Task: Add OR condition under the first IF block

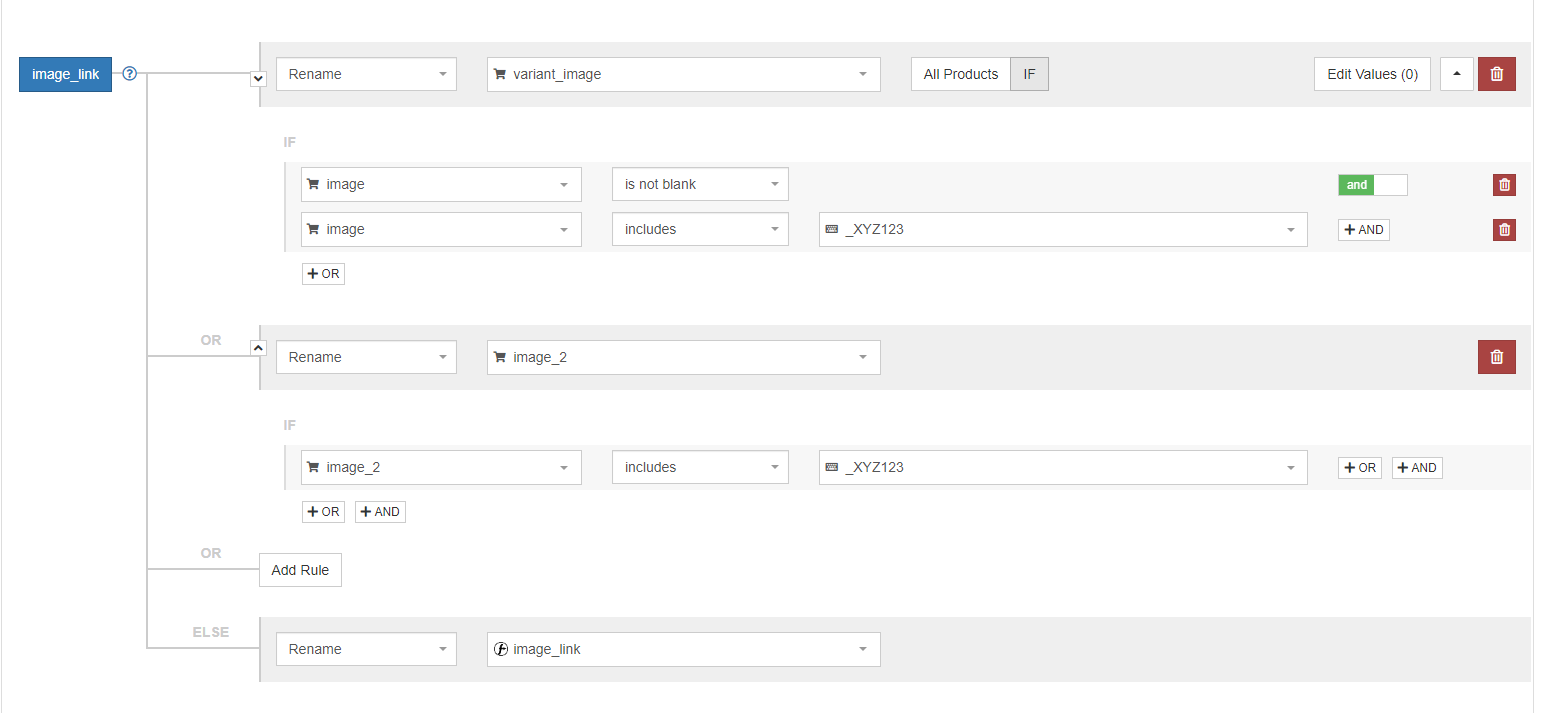Action: click(x=323, y=274)
